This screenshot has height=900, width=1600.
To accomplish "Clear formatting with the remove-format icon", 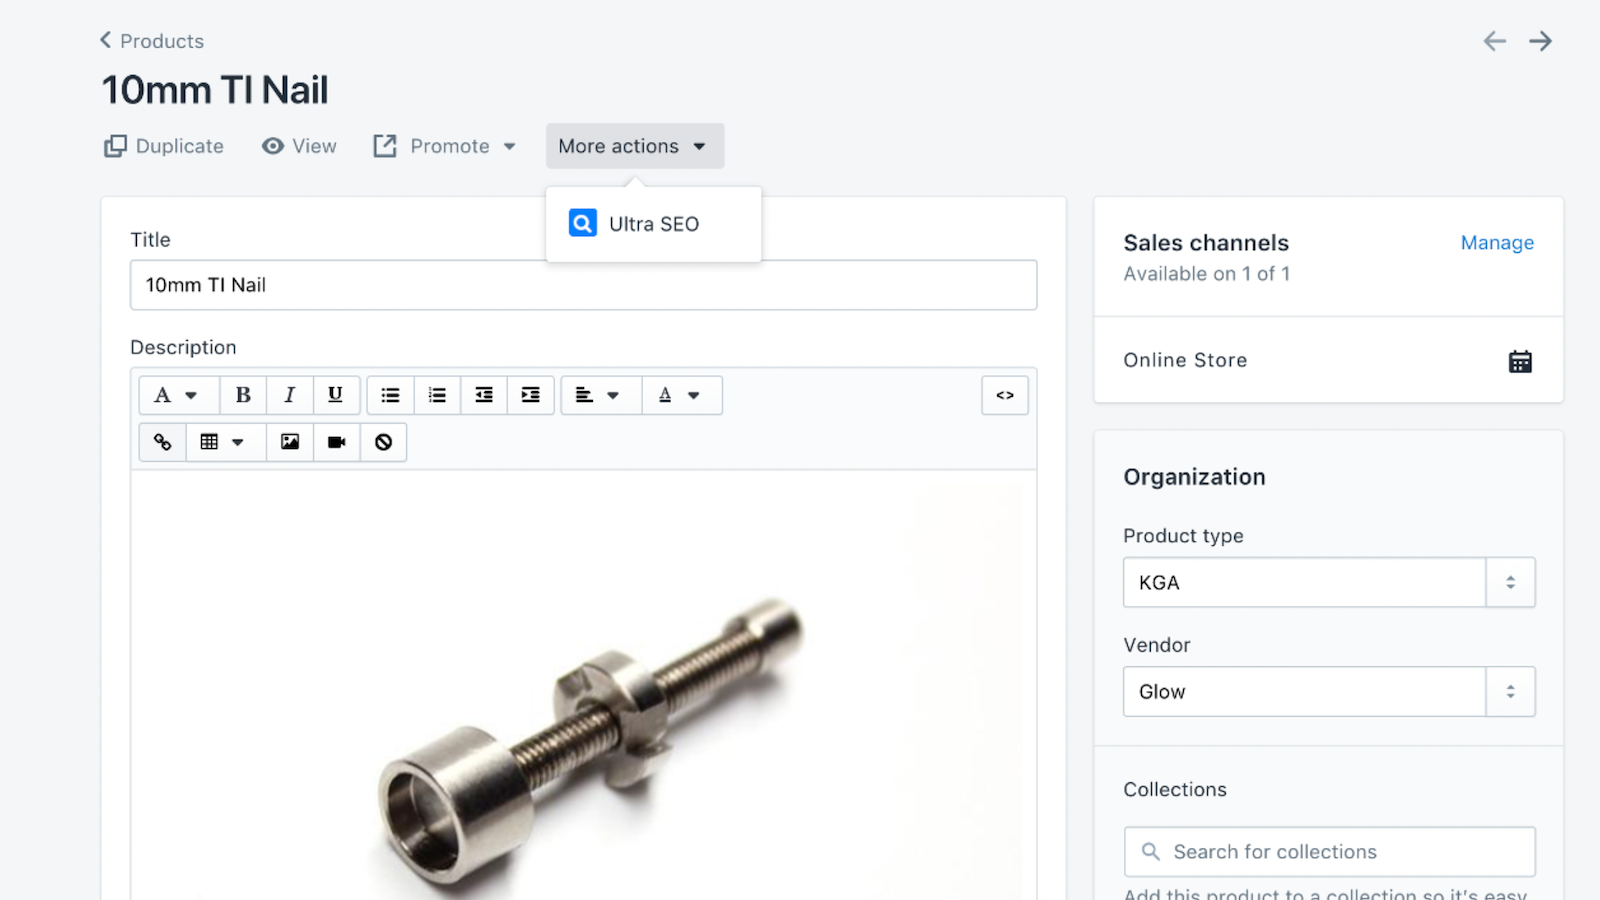I will (x=383, y=442).
